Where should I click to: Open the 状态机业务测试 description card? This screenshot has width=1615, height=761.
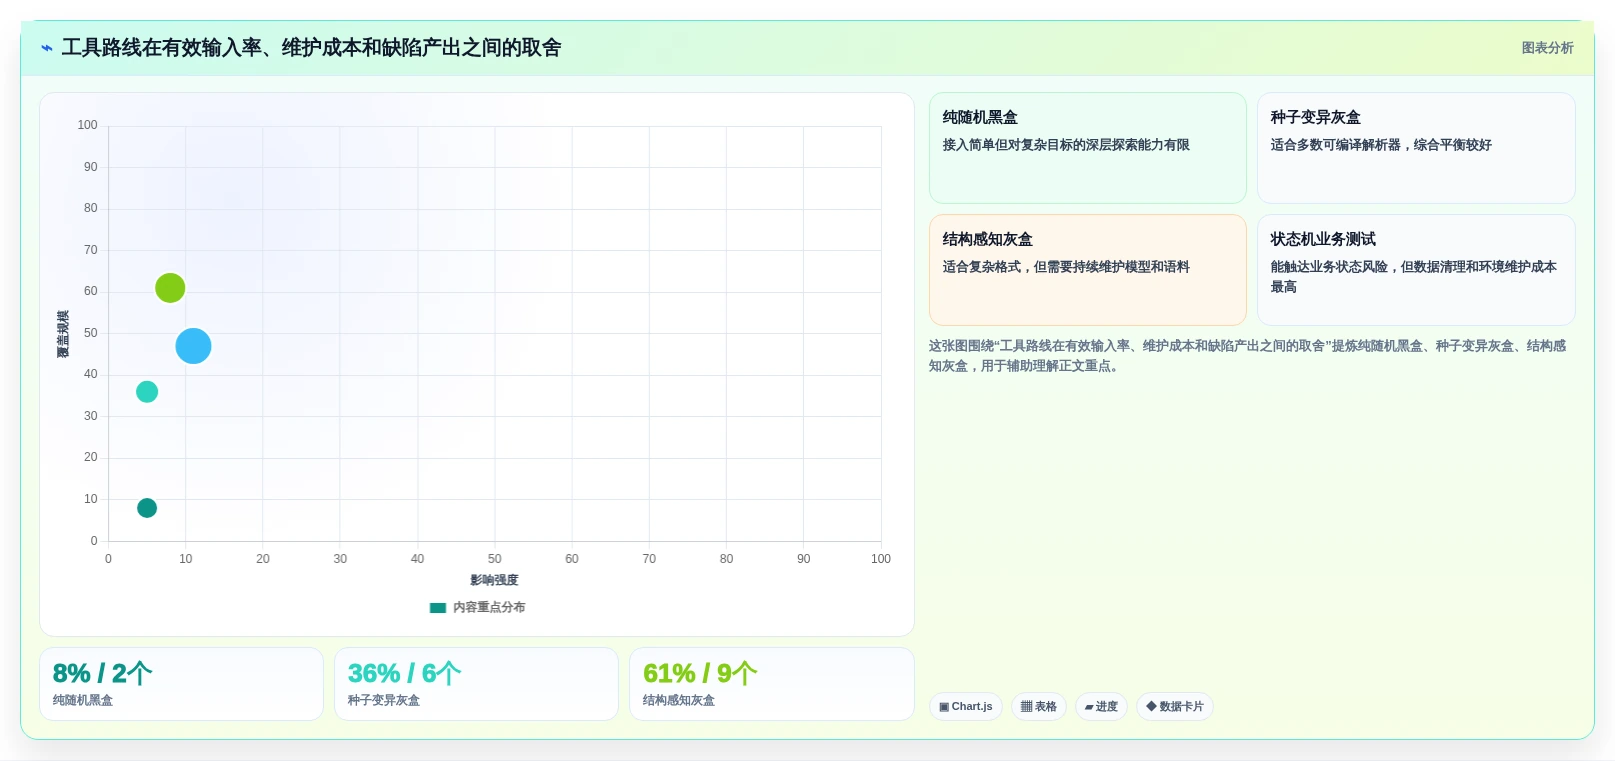[x=1416, y=270]
